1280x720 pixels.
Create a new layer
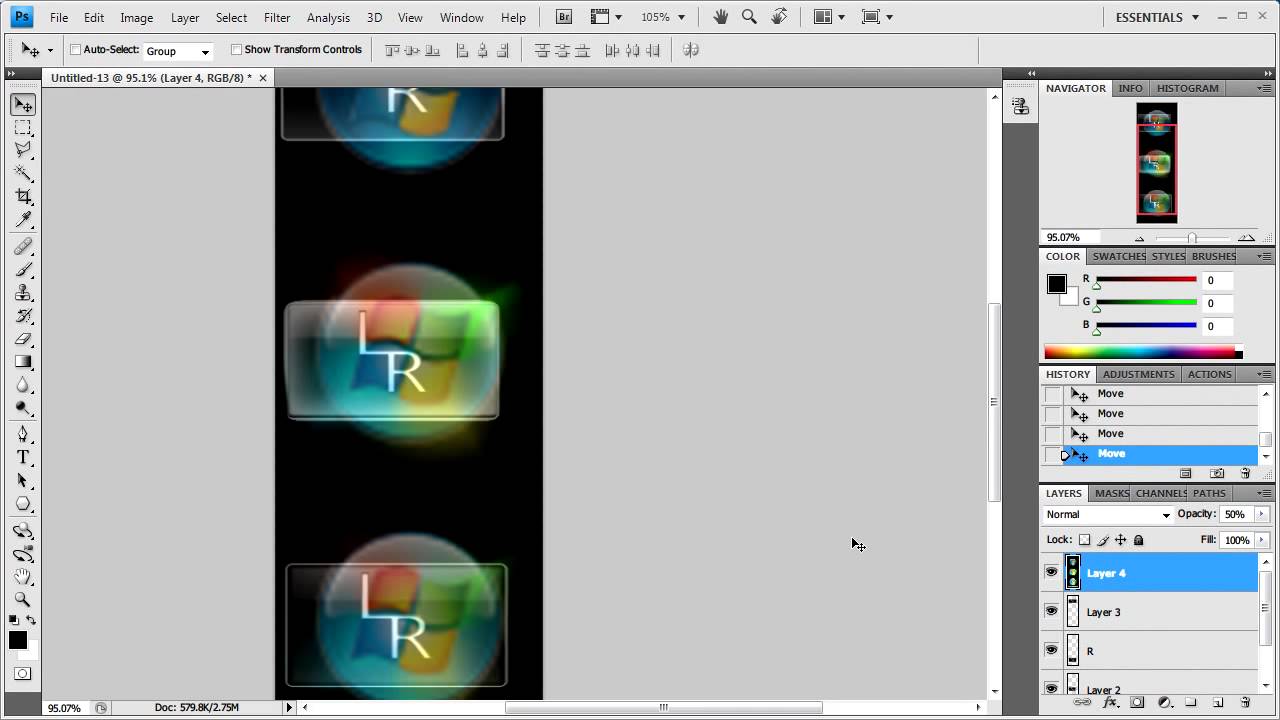point(1218,703)
